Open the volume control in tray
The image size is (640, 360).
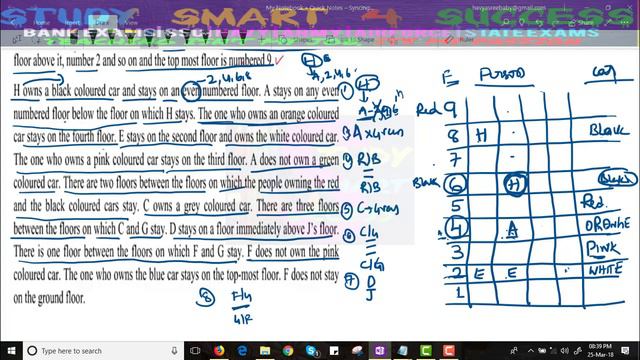tap(565, 351)
